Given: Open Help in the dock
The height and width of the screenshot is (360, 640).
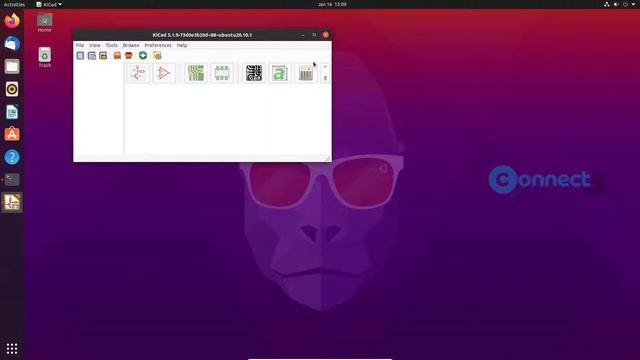Looking at the screenshot, I should [12, 157].
